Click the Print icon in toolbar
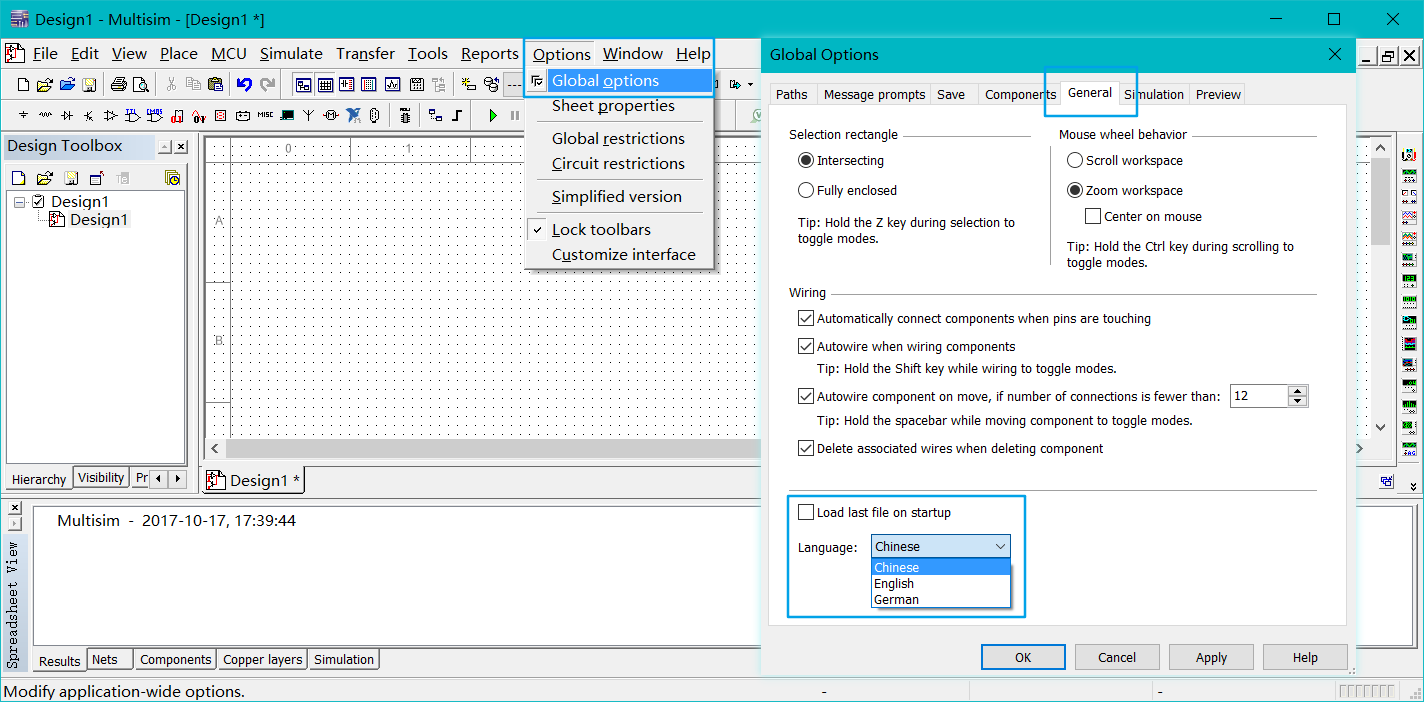Screen dimensions: 1424x702 tap(119, 84)
